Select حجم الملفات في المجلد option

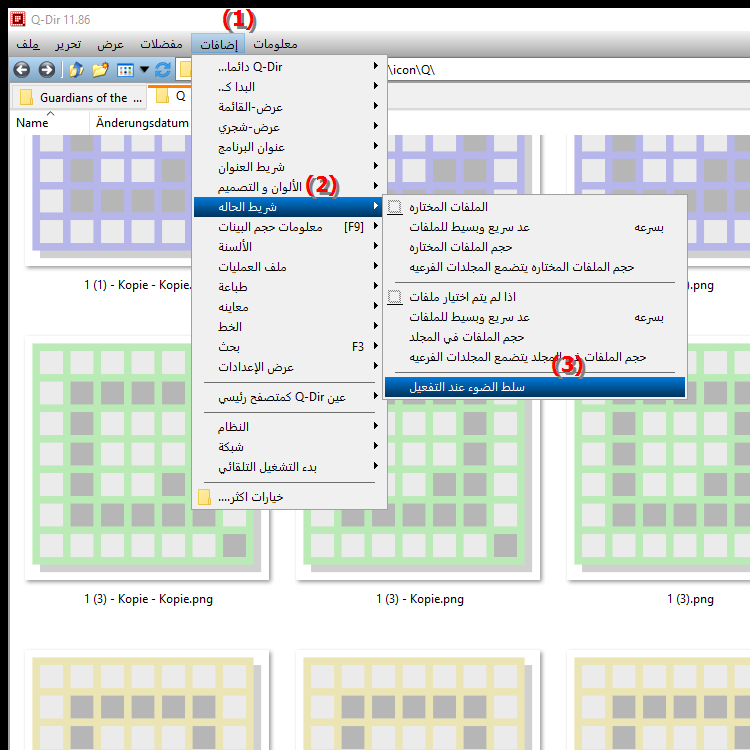click(x=535, y=337)
